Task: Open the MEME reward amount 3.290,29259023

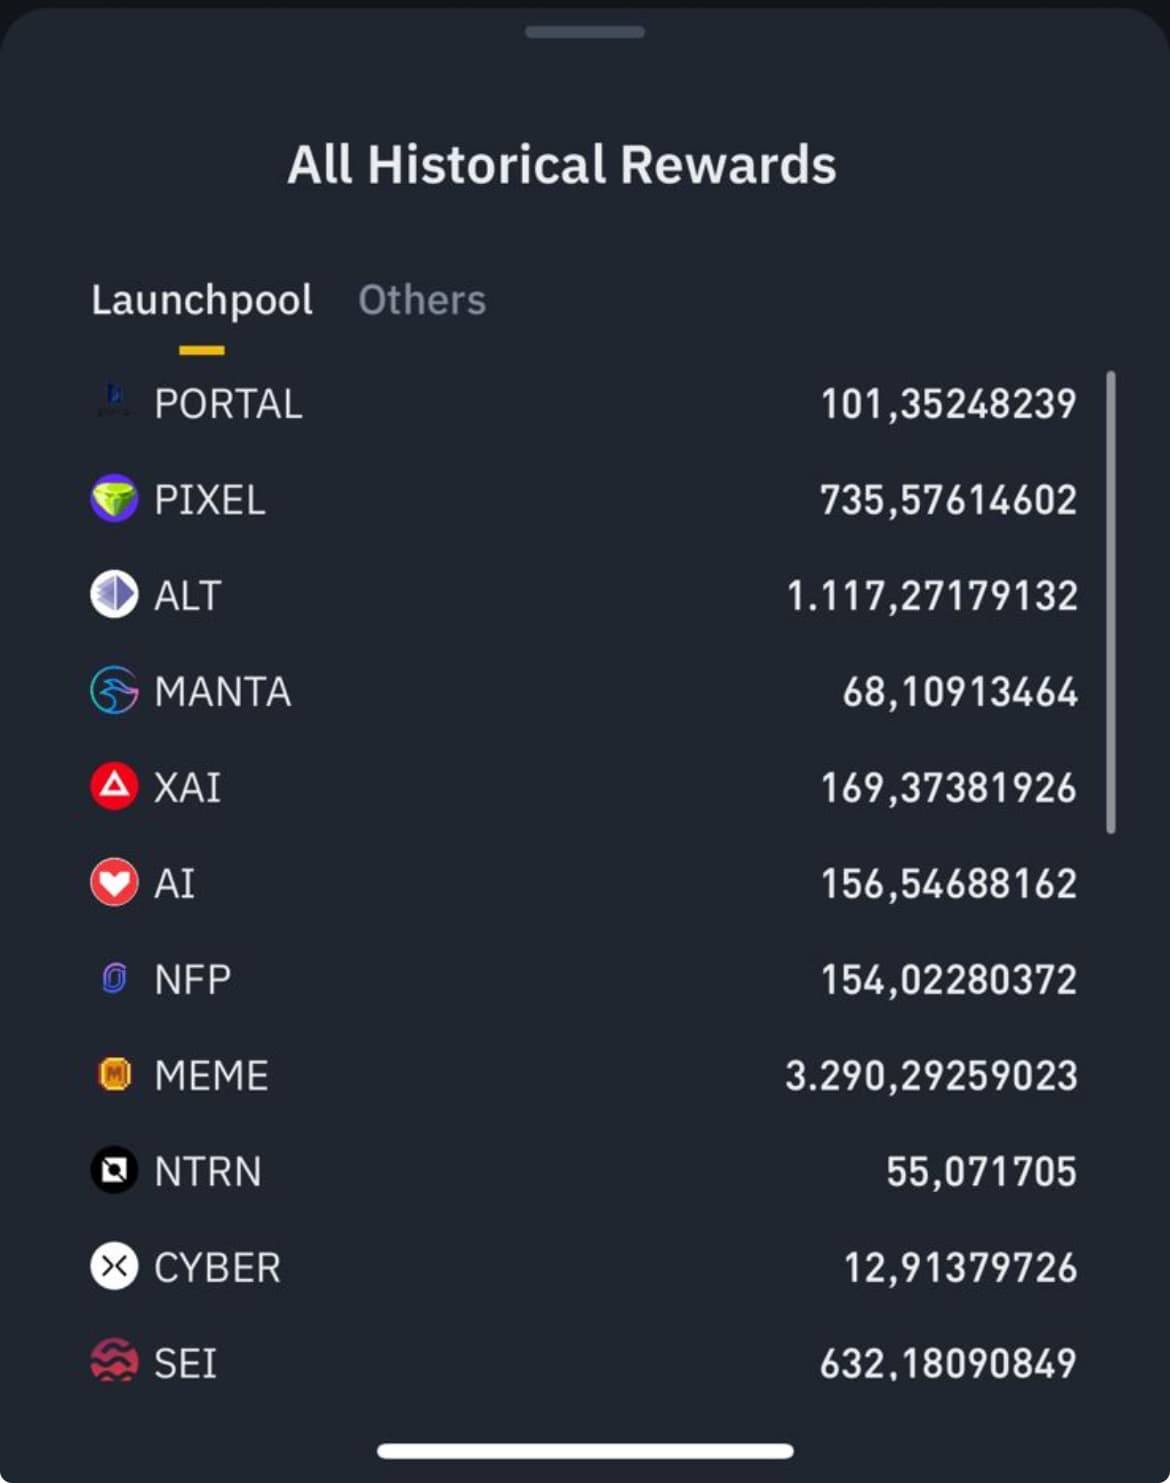Action: 931,1075
